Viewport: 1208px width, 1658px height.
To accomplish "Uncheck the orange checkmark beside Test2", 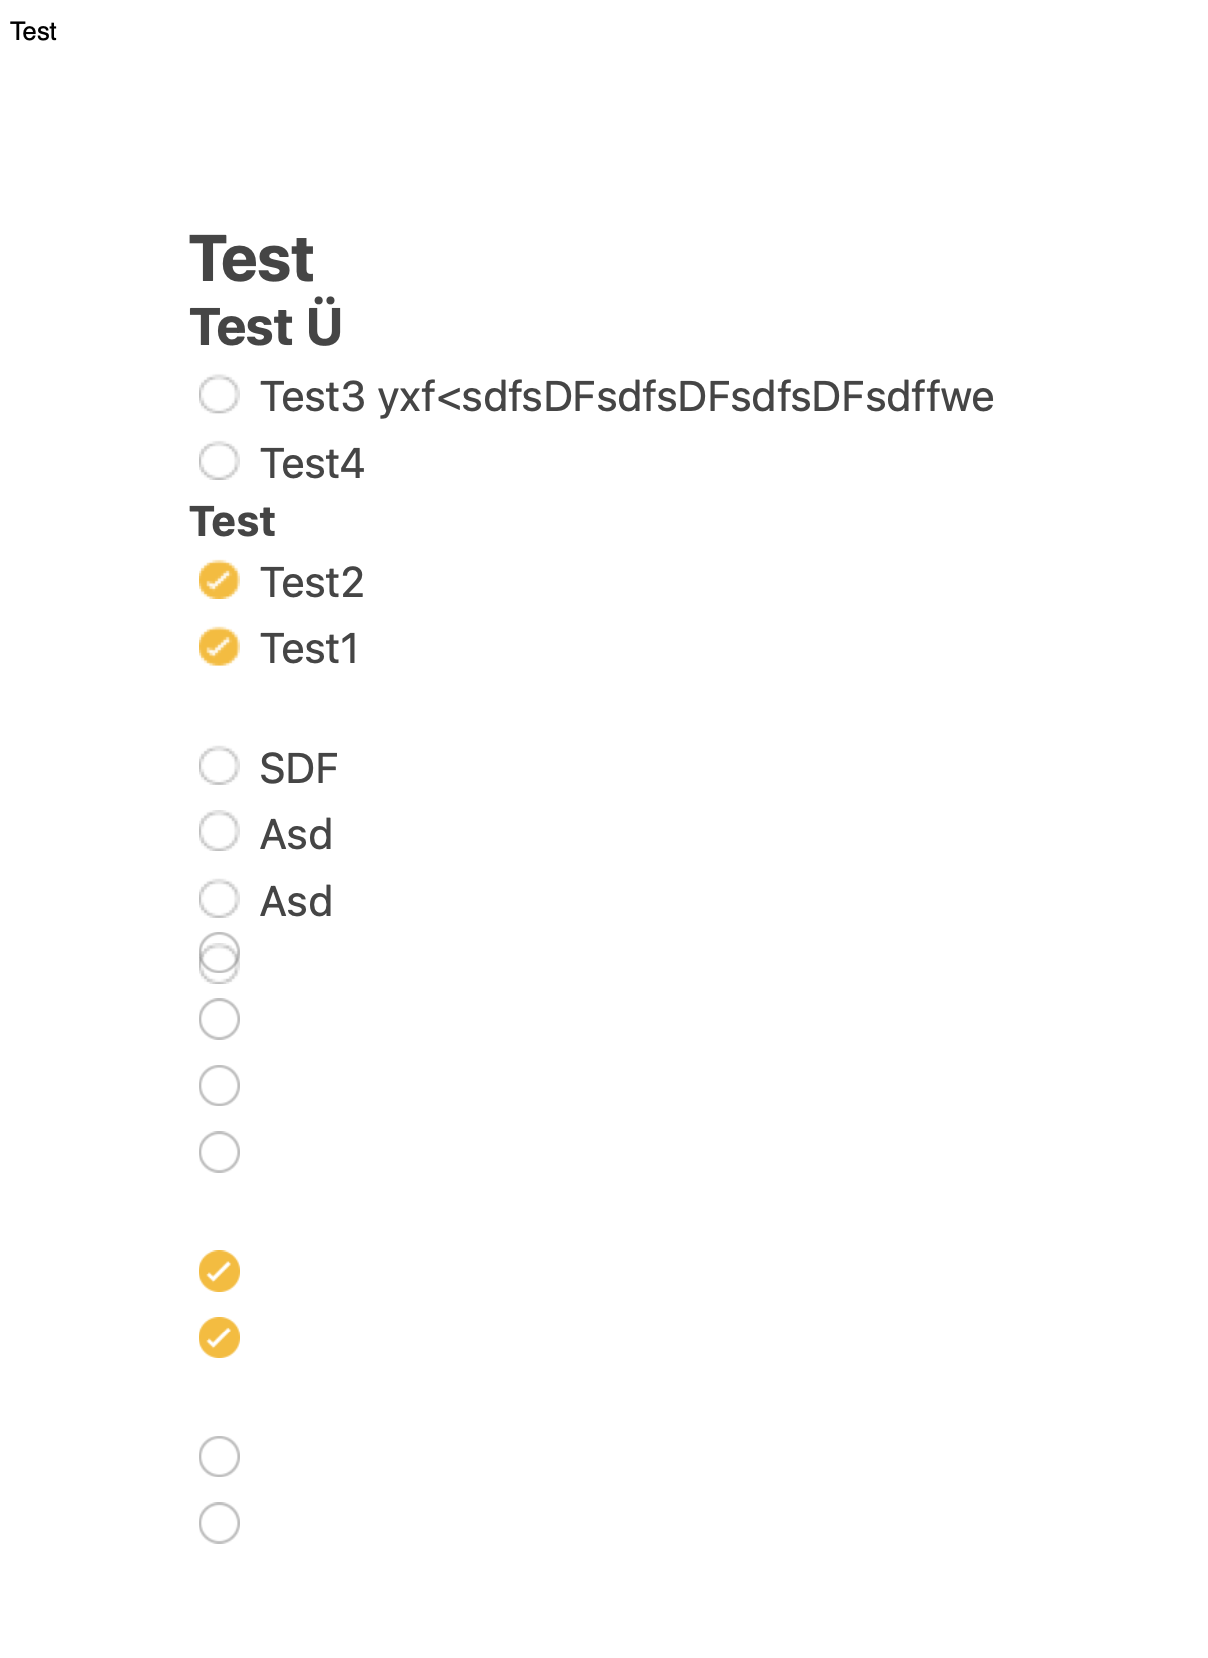I will 219,581.
